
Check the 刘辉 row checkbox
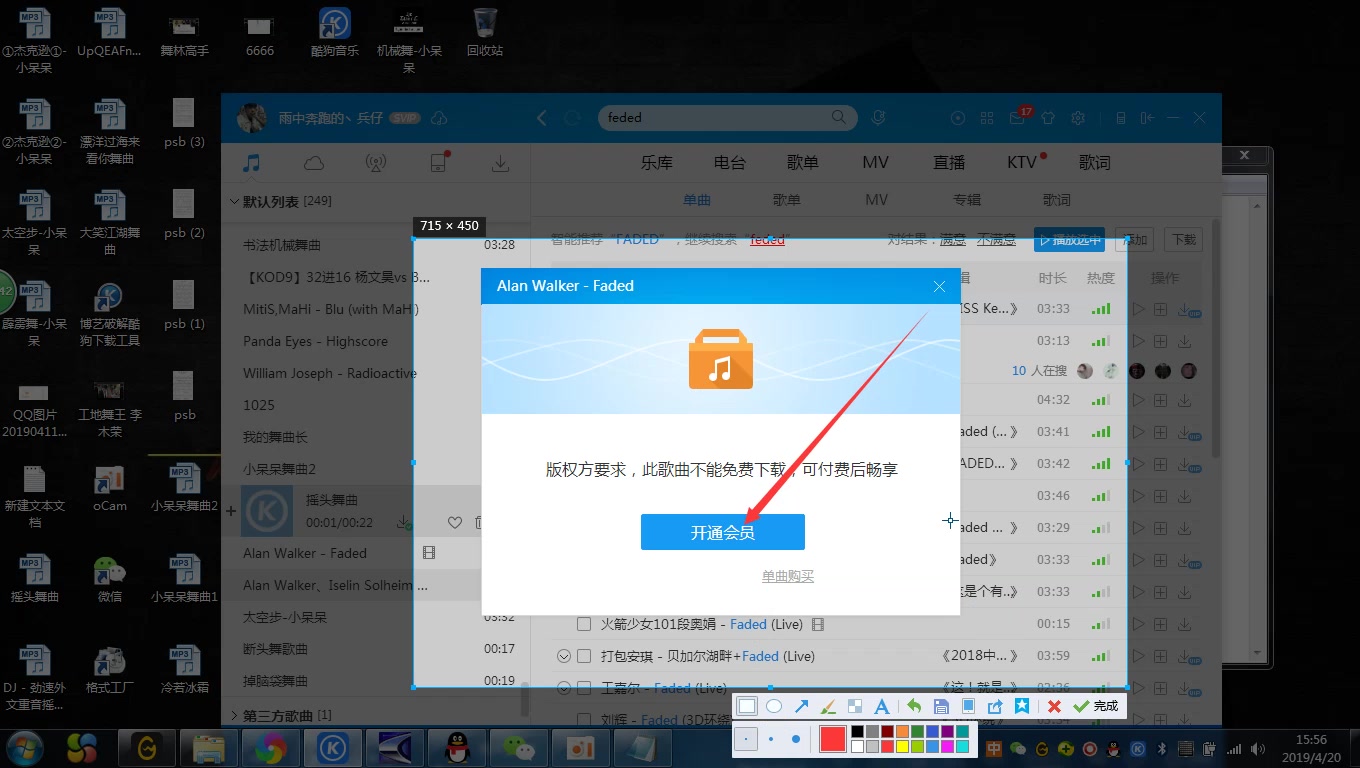[584, 719]
